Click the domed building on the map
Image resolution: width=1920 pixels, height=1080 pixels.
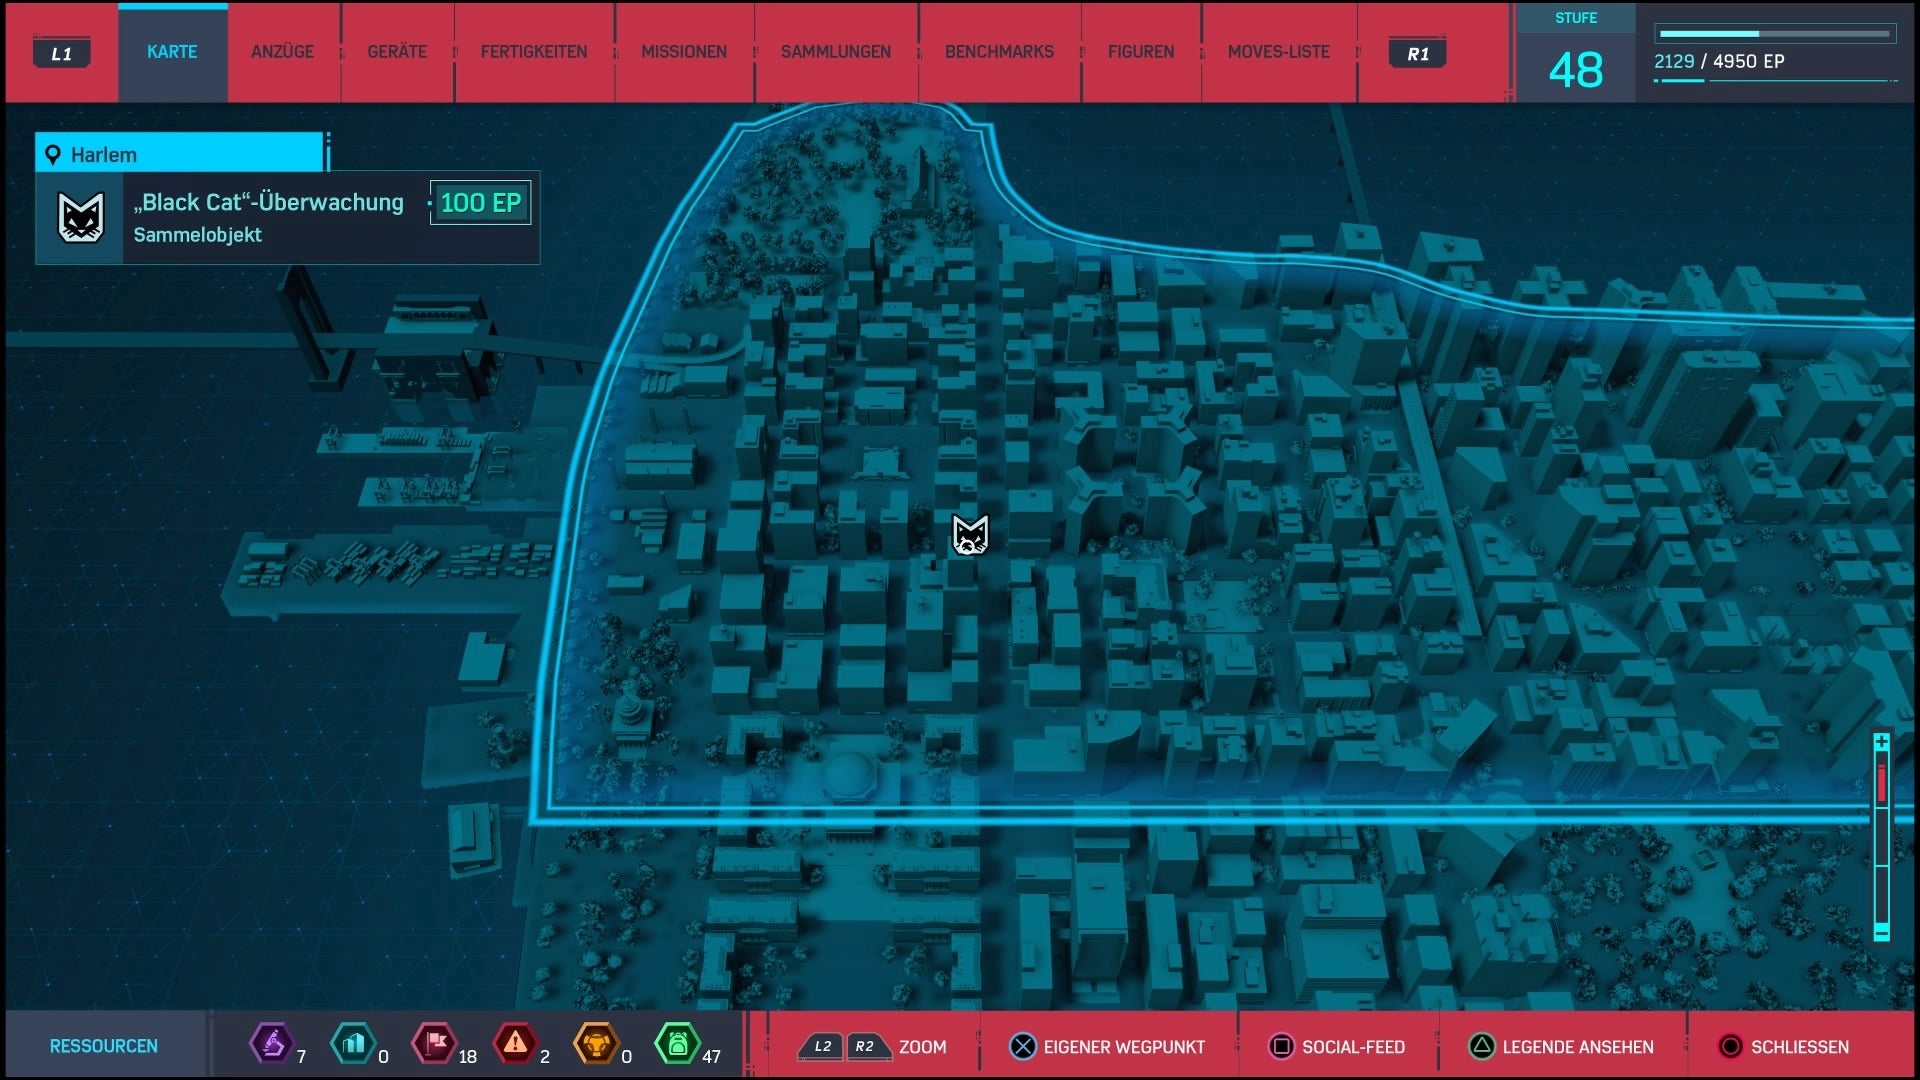849,775
